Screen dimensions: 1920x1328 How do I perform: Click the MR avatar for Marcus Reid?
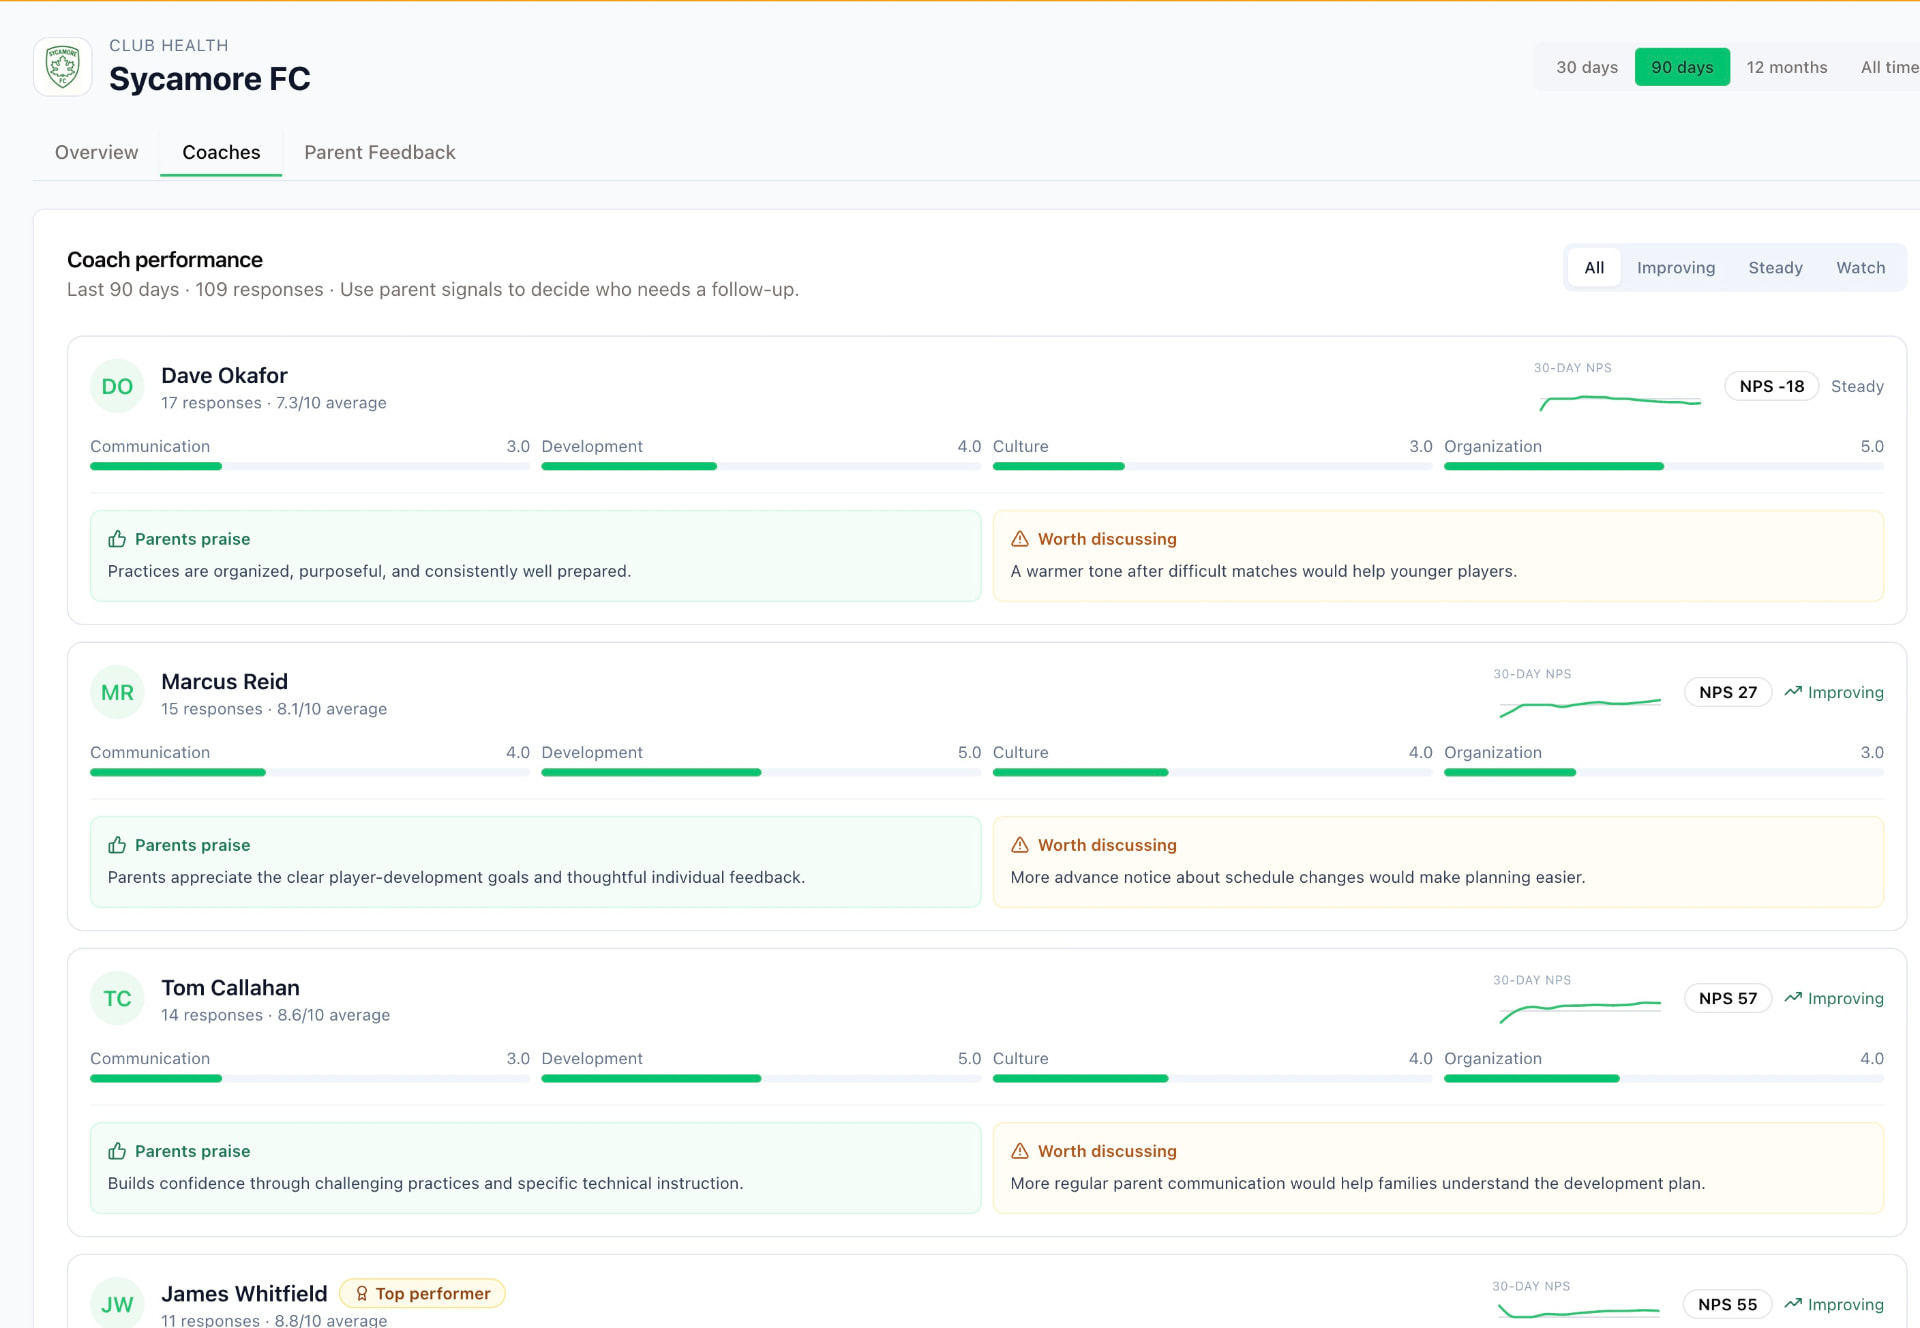[117, 692]
